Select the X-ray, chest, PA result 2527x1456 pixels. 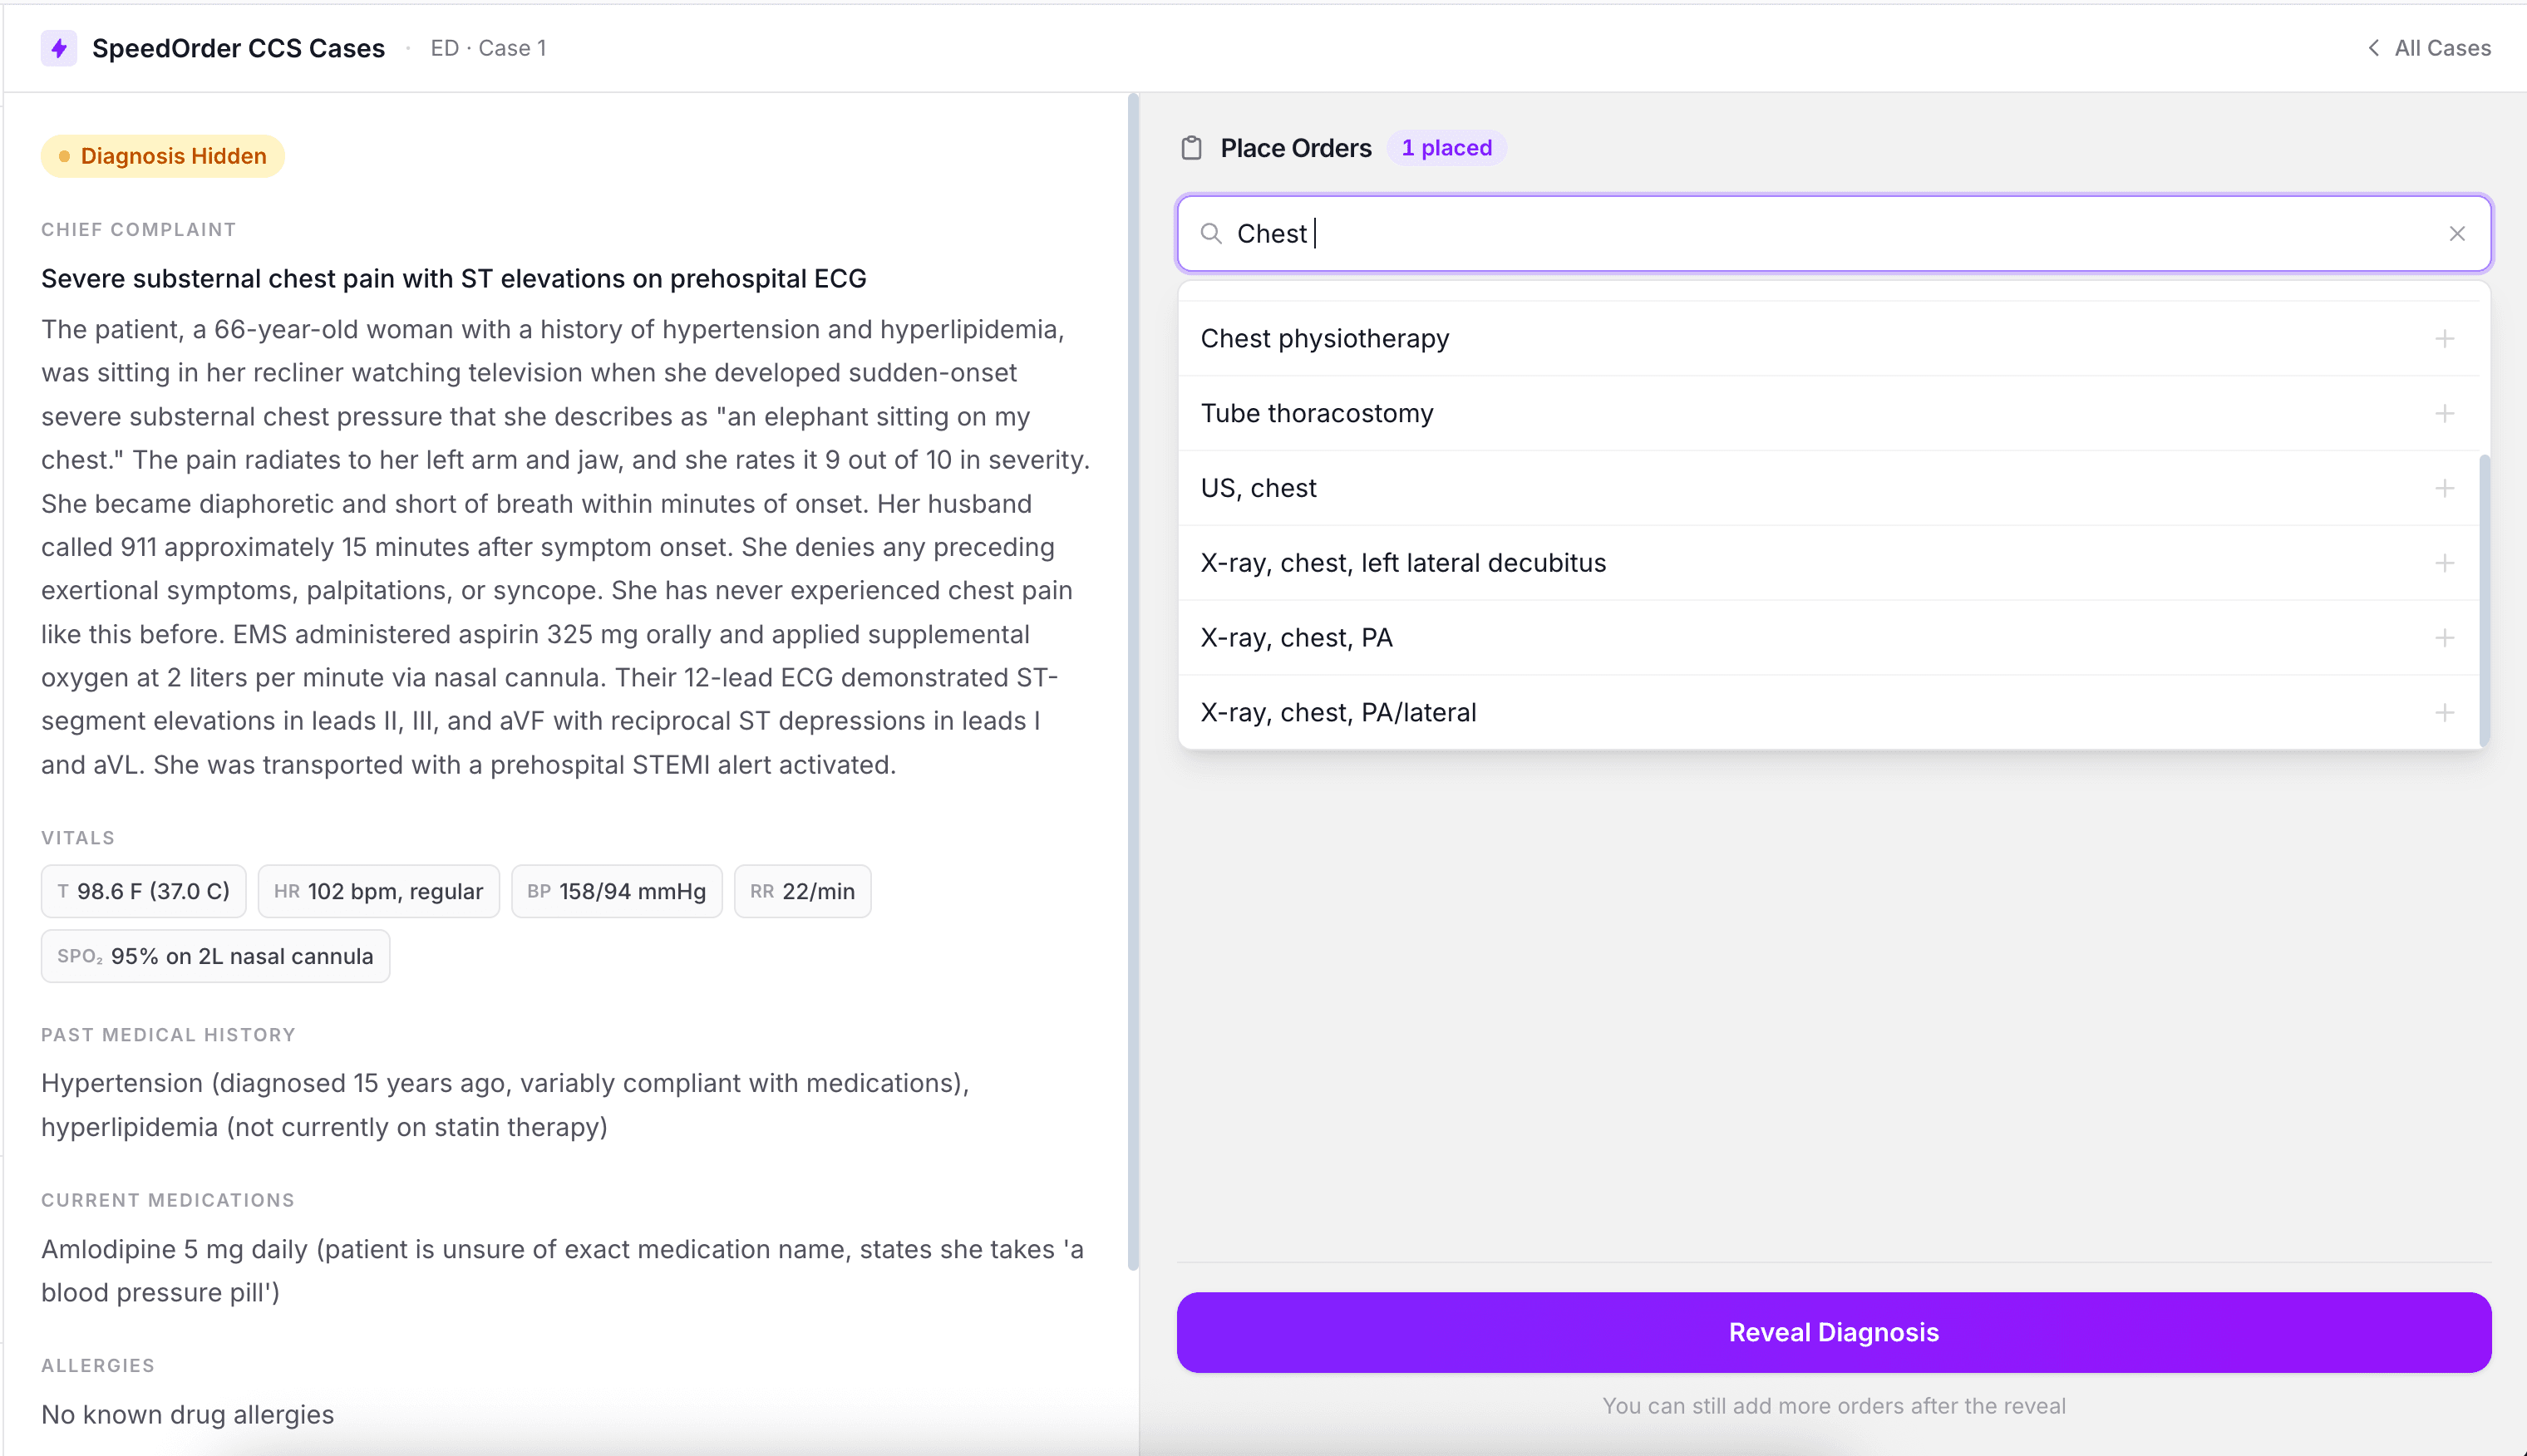1829,638
